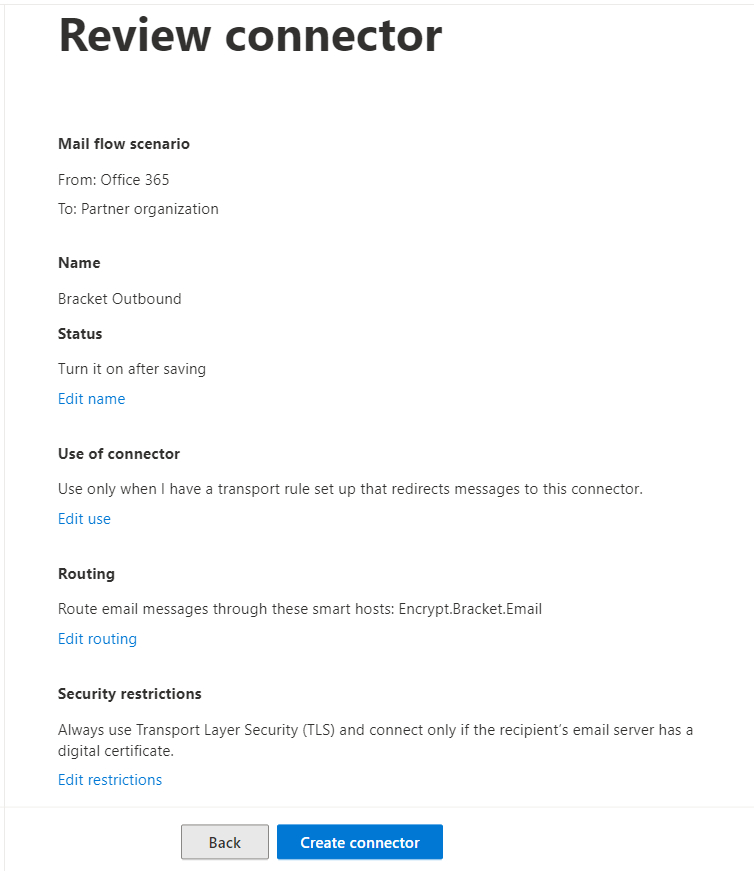Select the Name section heading
Viewport: 754px width, 871px height.
coord(79,263)
